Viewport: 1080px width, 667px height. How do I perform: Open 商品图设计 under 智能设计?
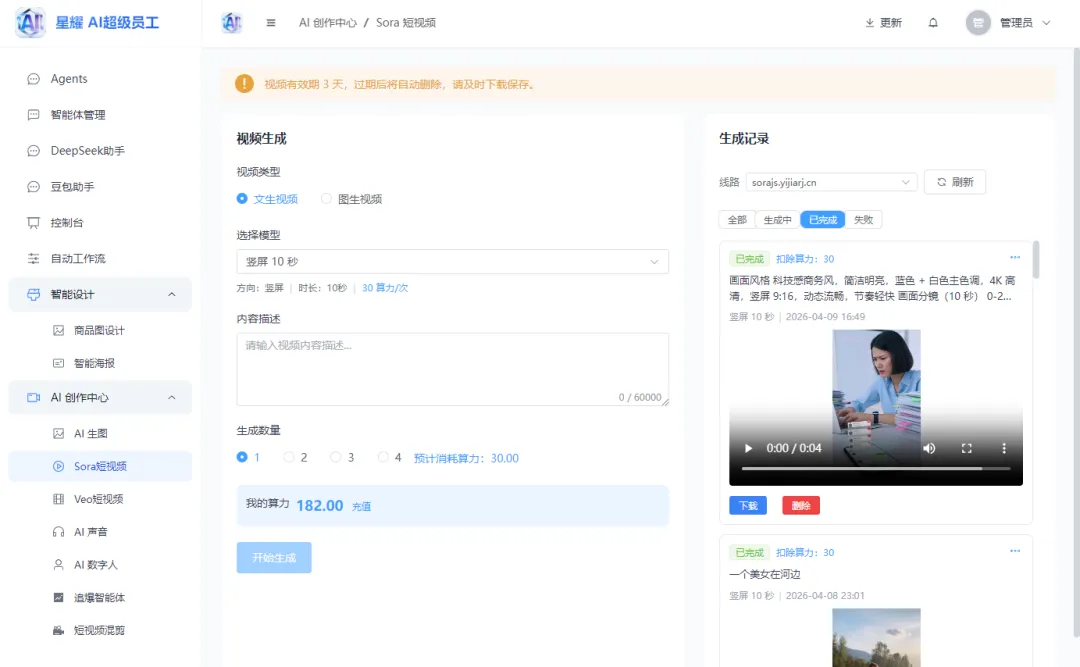pyautogui.click(x=91, y=328)
